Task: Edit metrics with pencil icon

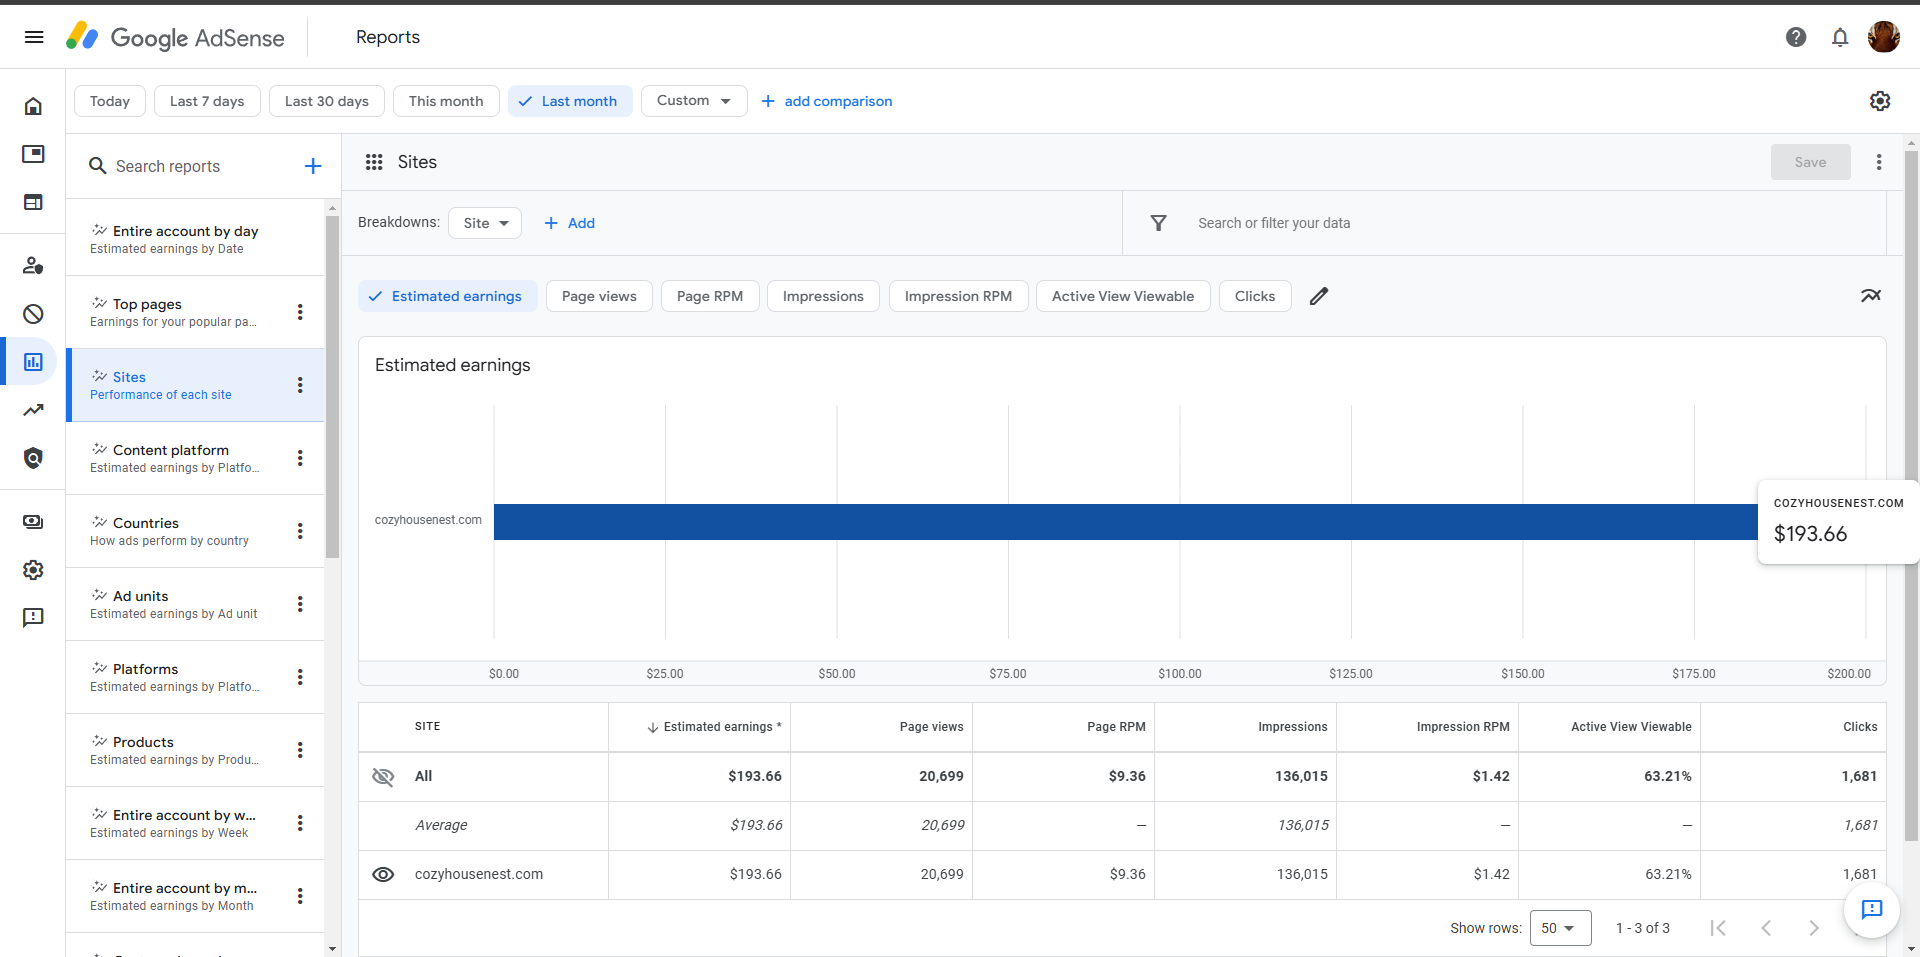Action: click(1319, 296)
